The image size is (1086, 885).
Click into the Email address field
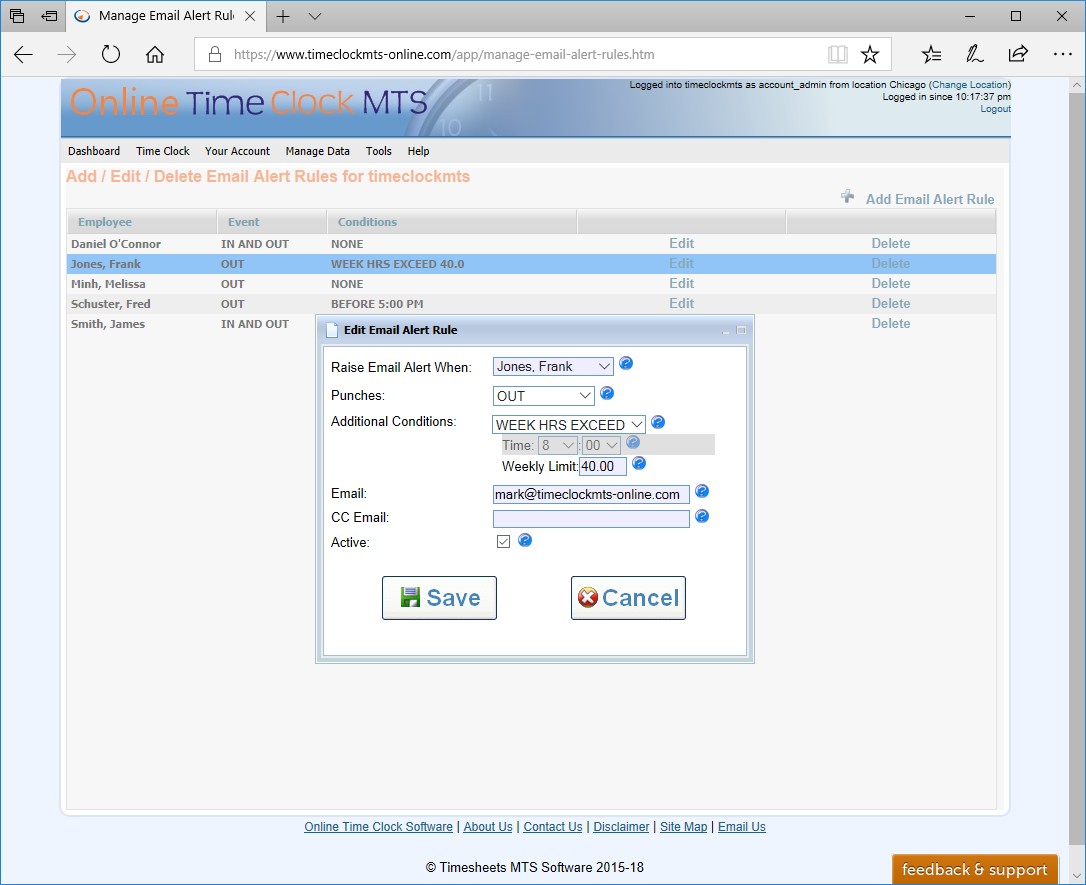coord(591,494)
